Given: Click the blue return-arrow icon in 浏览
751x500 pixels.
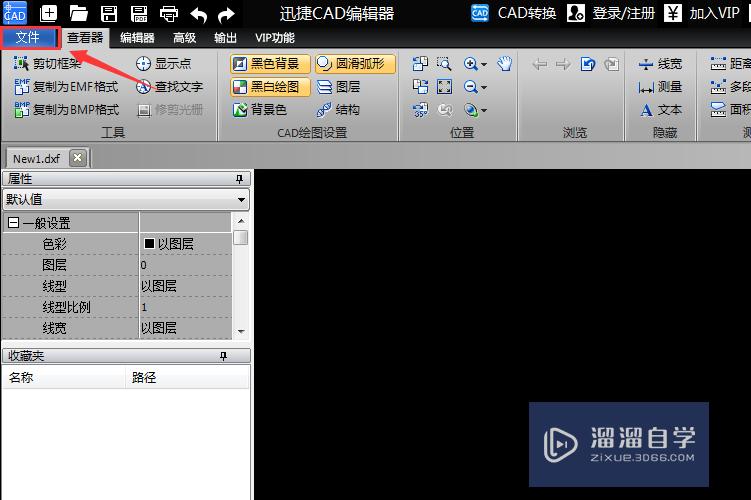Looking at the screenshot, I should tap(587, 64).
